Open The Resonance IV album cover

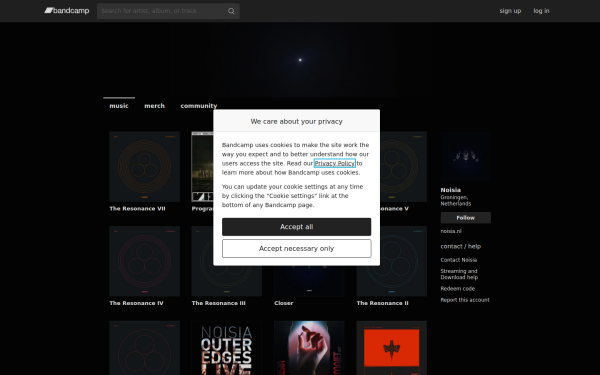145,261
